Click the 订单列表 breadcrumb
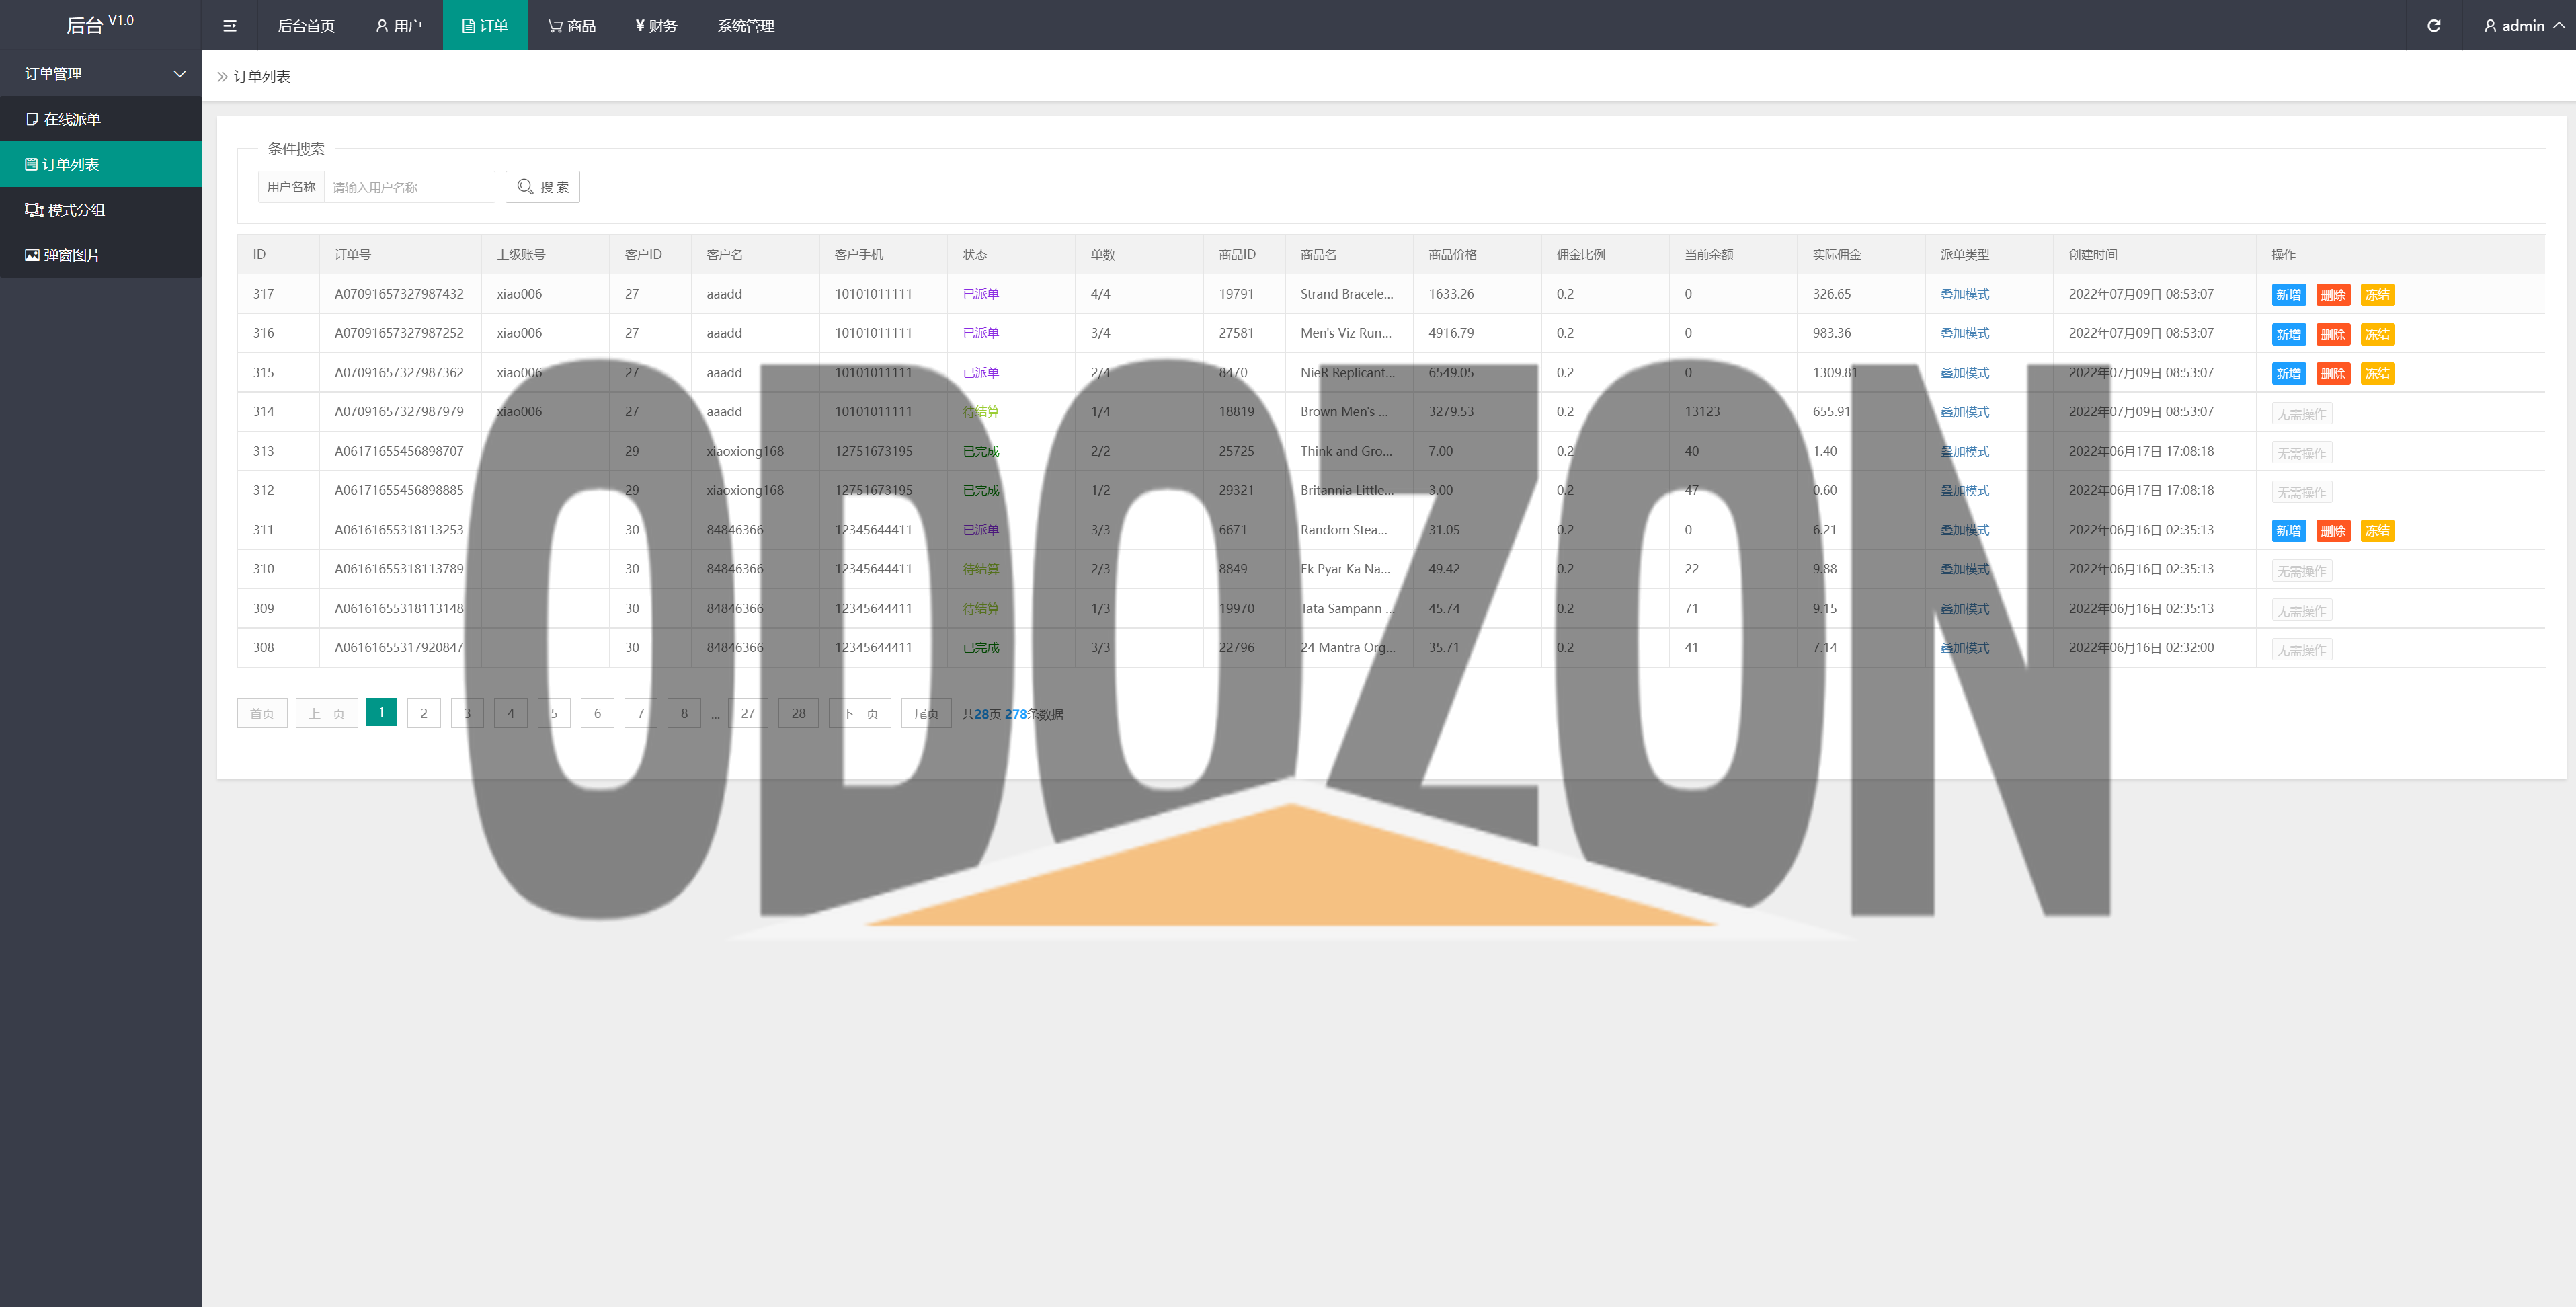This screenshot has width=2576, height=1307. point(262,77)
